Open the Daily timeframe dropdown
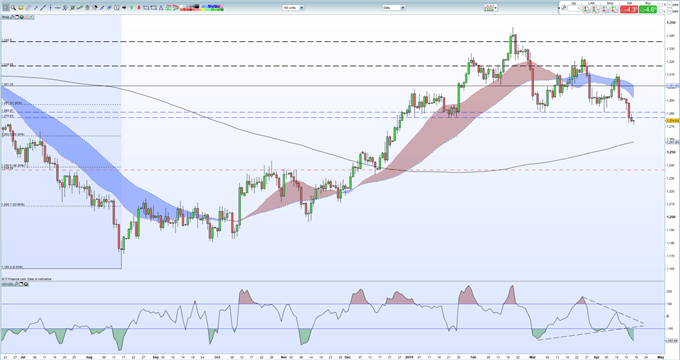680x360 pixels. coord(402,7)
